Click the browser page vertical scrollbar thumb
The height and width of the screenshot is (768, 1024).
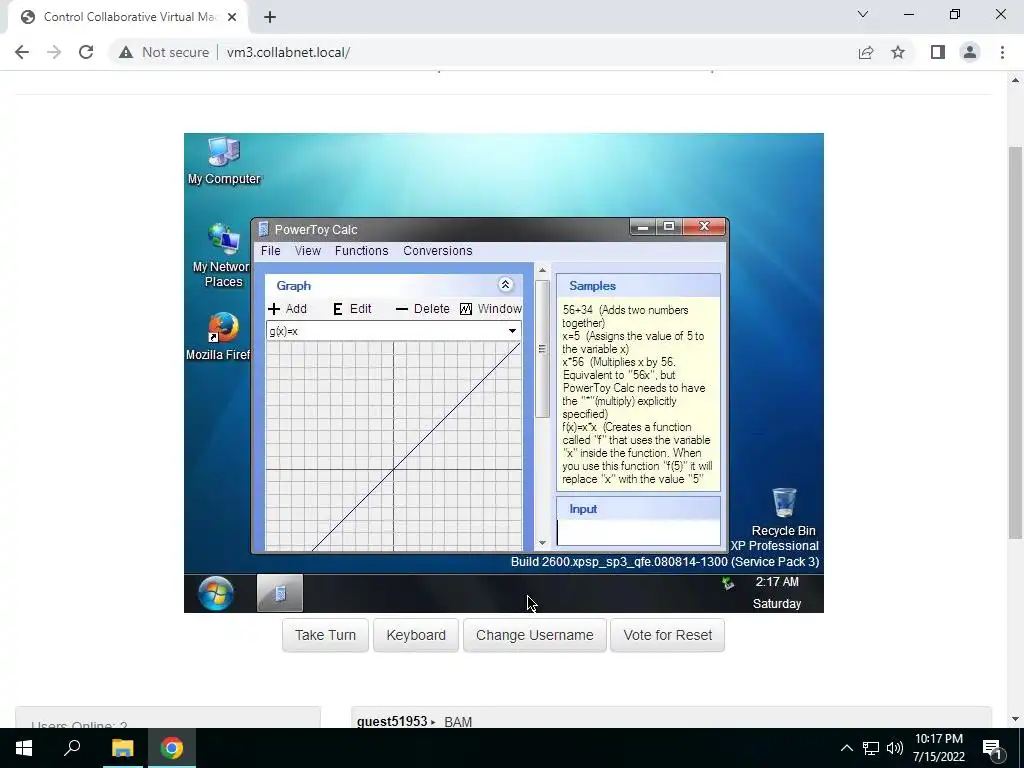click(1015, 343)
